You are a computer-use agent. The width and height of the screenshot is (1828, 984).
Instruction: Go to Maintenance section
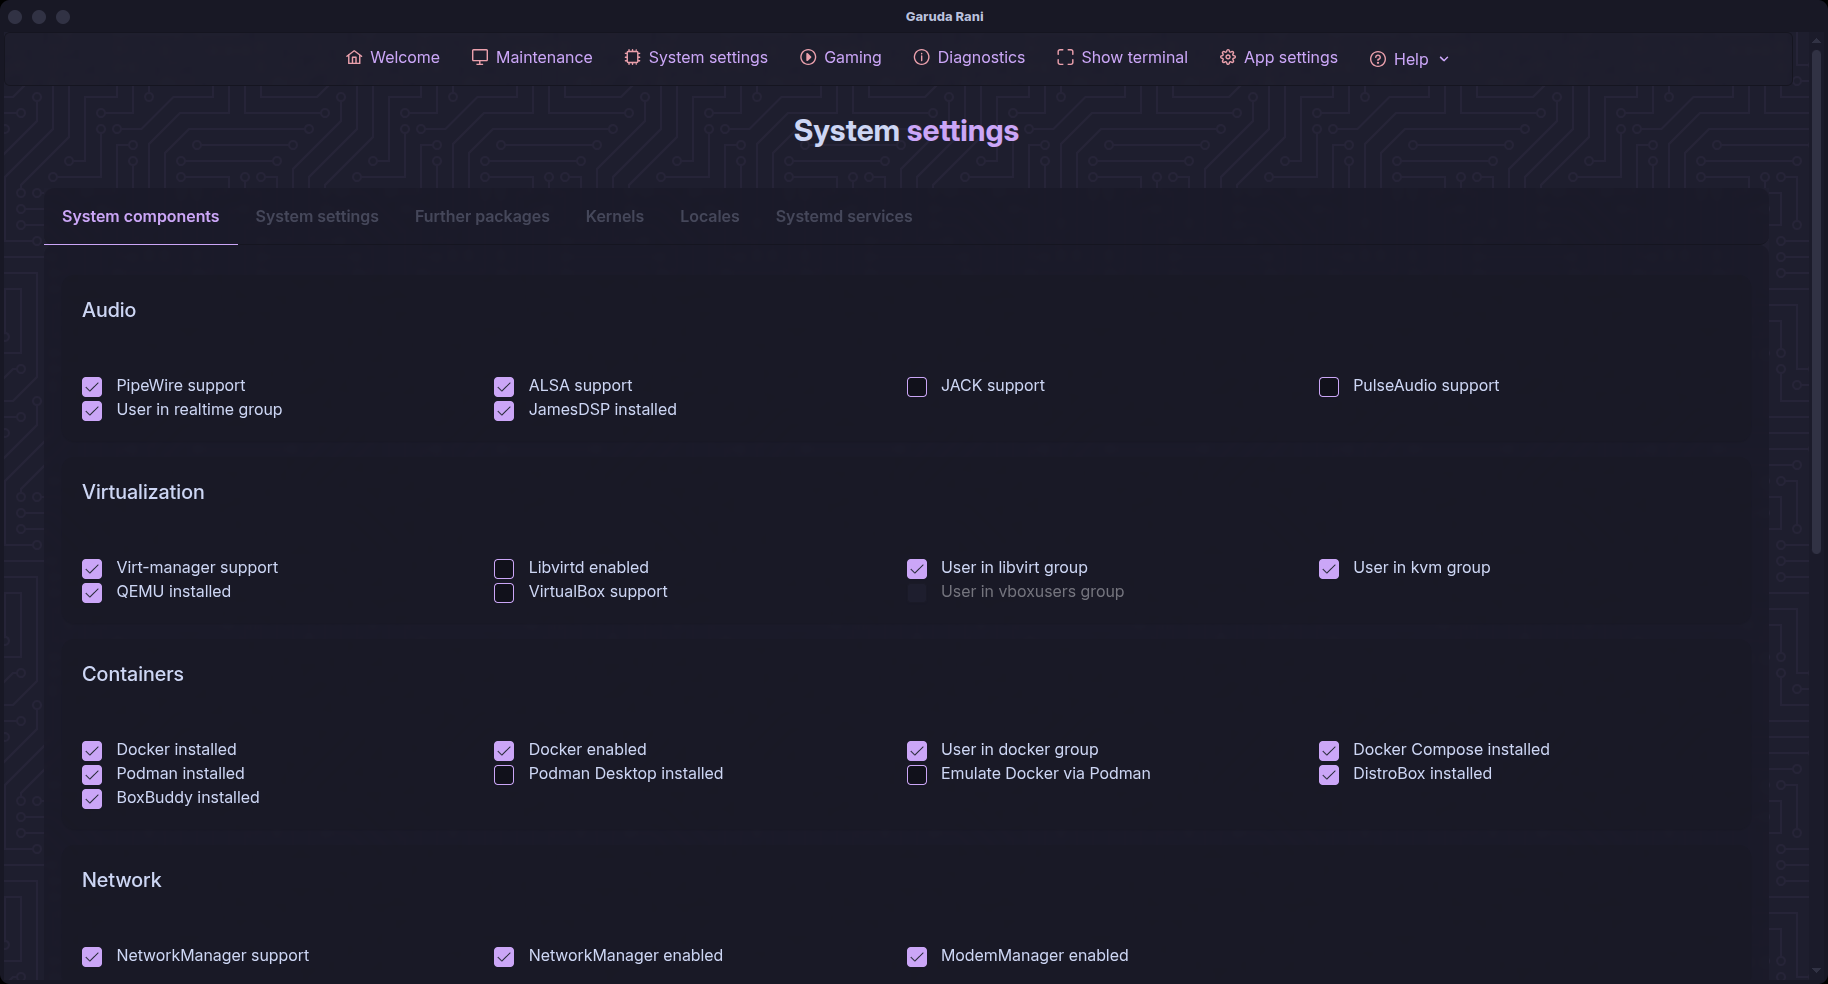pyautogui.click(x=532, y=58)
